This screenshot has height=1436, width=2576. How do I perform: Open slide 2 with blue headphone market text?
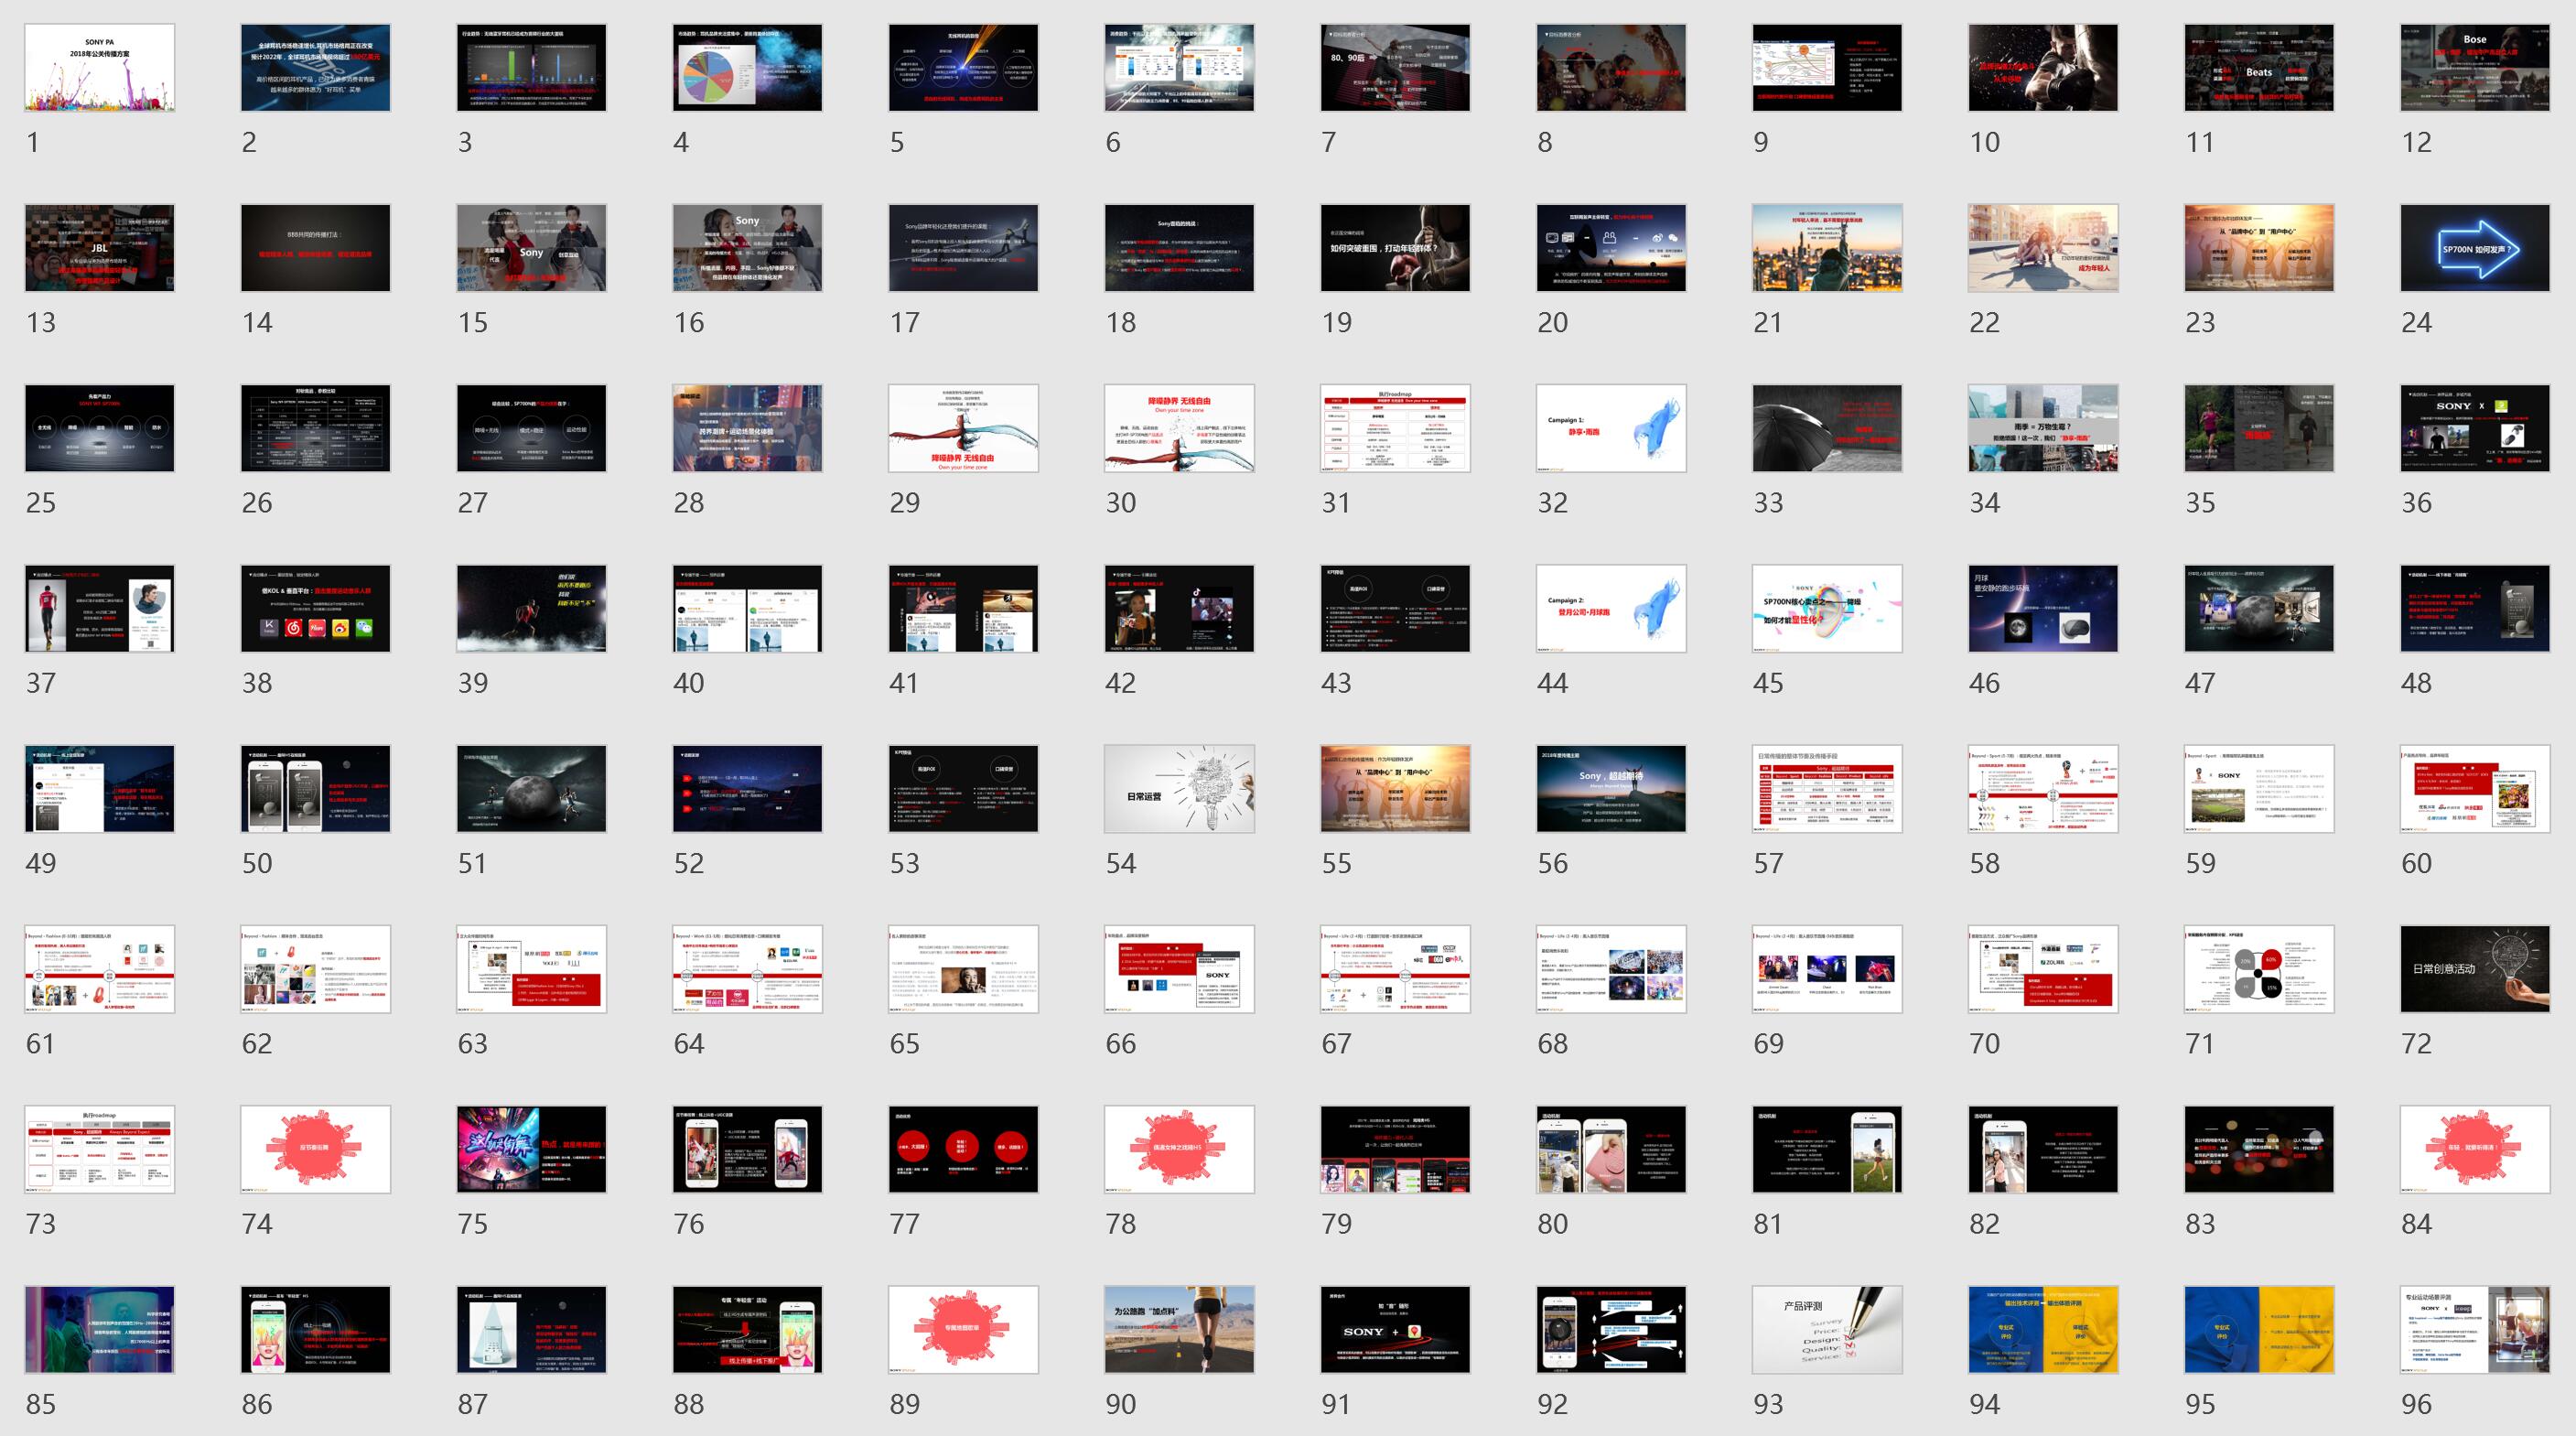316,68
